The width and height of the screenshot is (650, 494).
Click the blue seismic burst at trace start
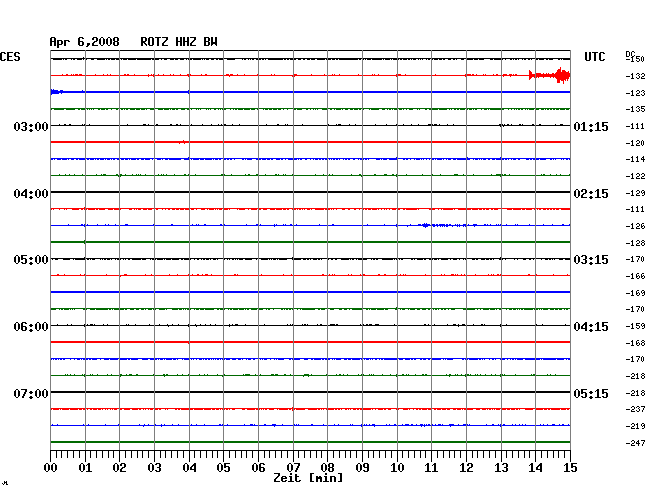(57, 92)
